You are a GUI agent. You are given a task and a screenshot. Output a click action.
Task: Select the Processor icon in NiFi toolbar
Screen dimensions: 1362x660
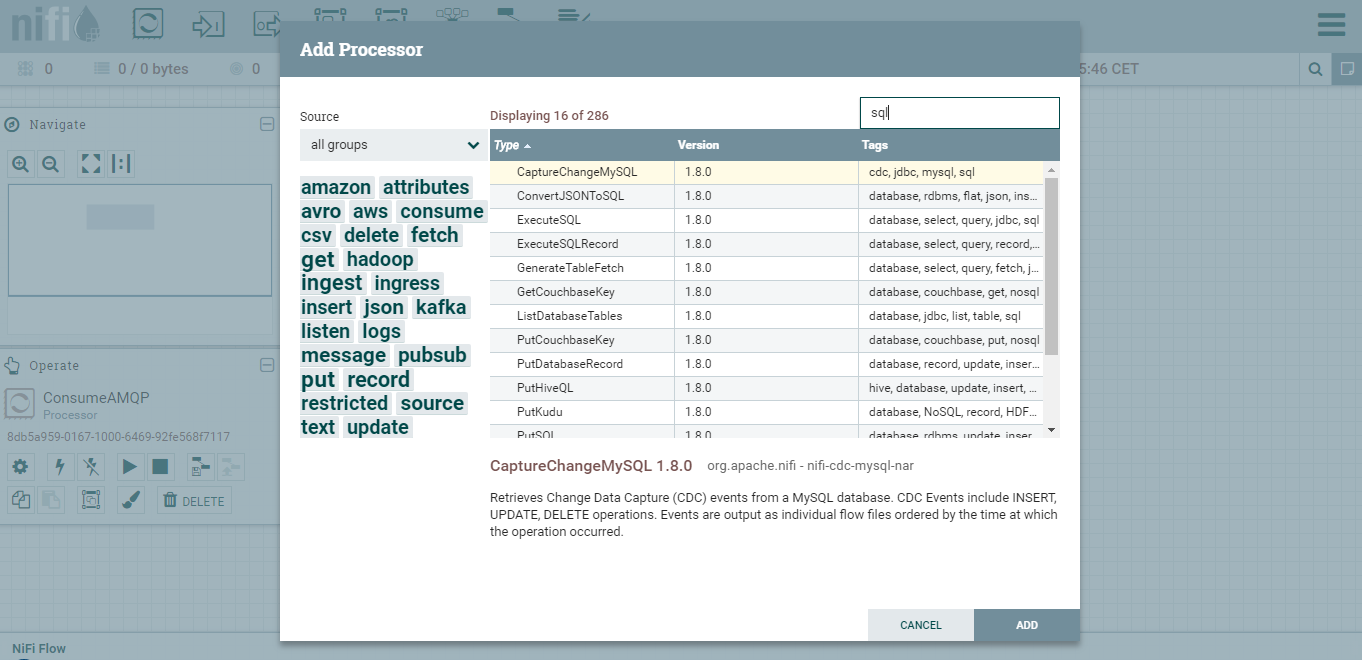tap(148, 24)
